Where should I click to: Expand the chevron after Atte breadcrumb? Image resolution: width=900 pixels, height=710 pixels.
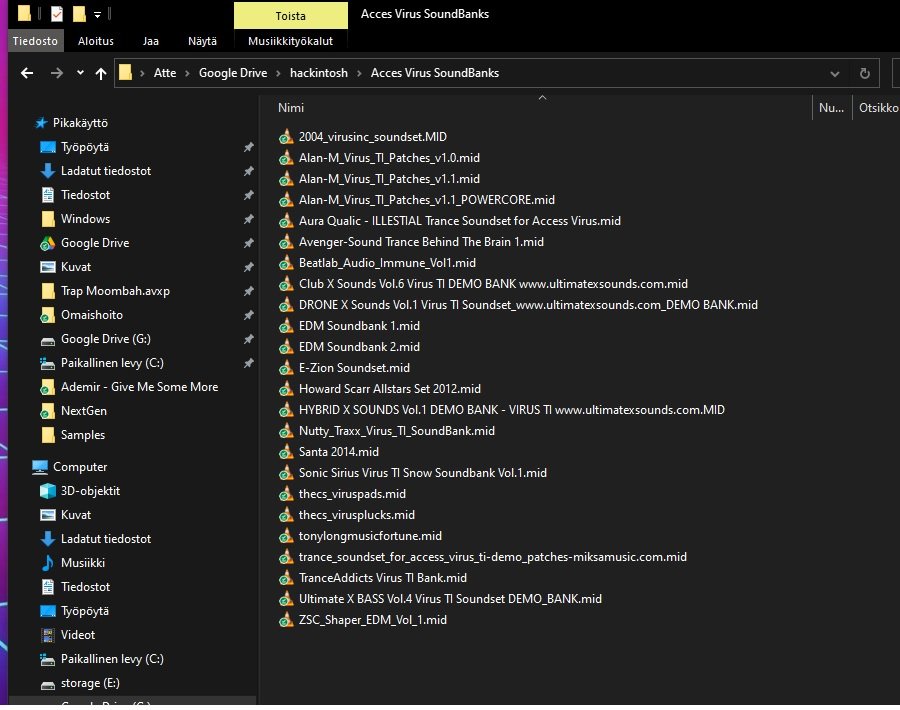(x=187, y=73)
